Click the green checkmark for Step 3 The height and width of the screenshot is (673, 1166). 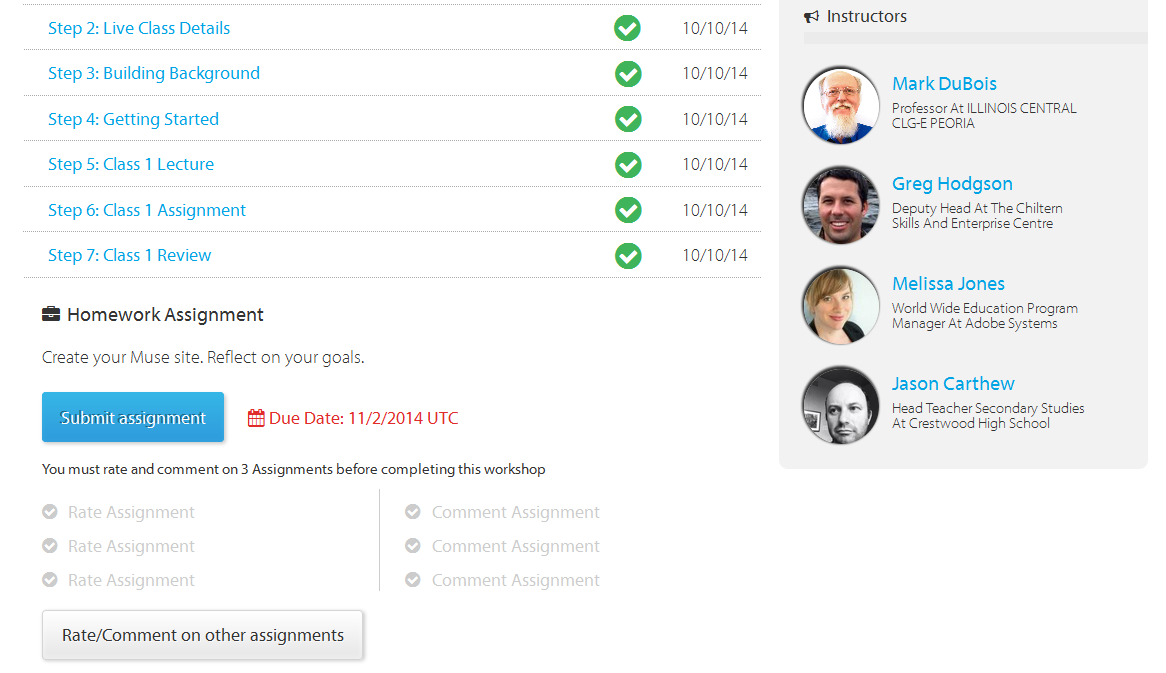click(628, 74)
